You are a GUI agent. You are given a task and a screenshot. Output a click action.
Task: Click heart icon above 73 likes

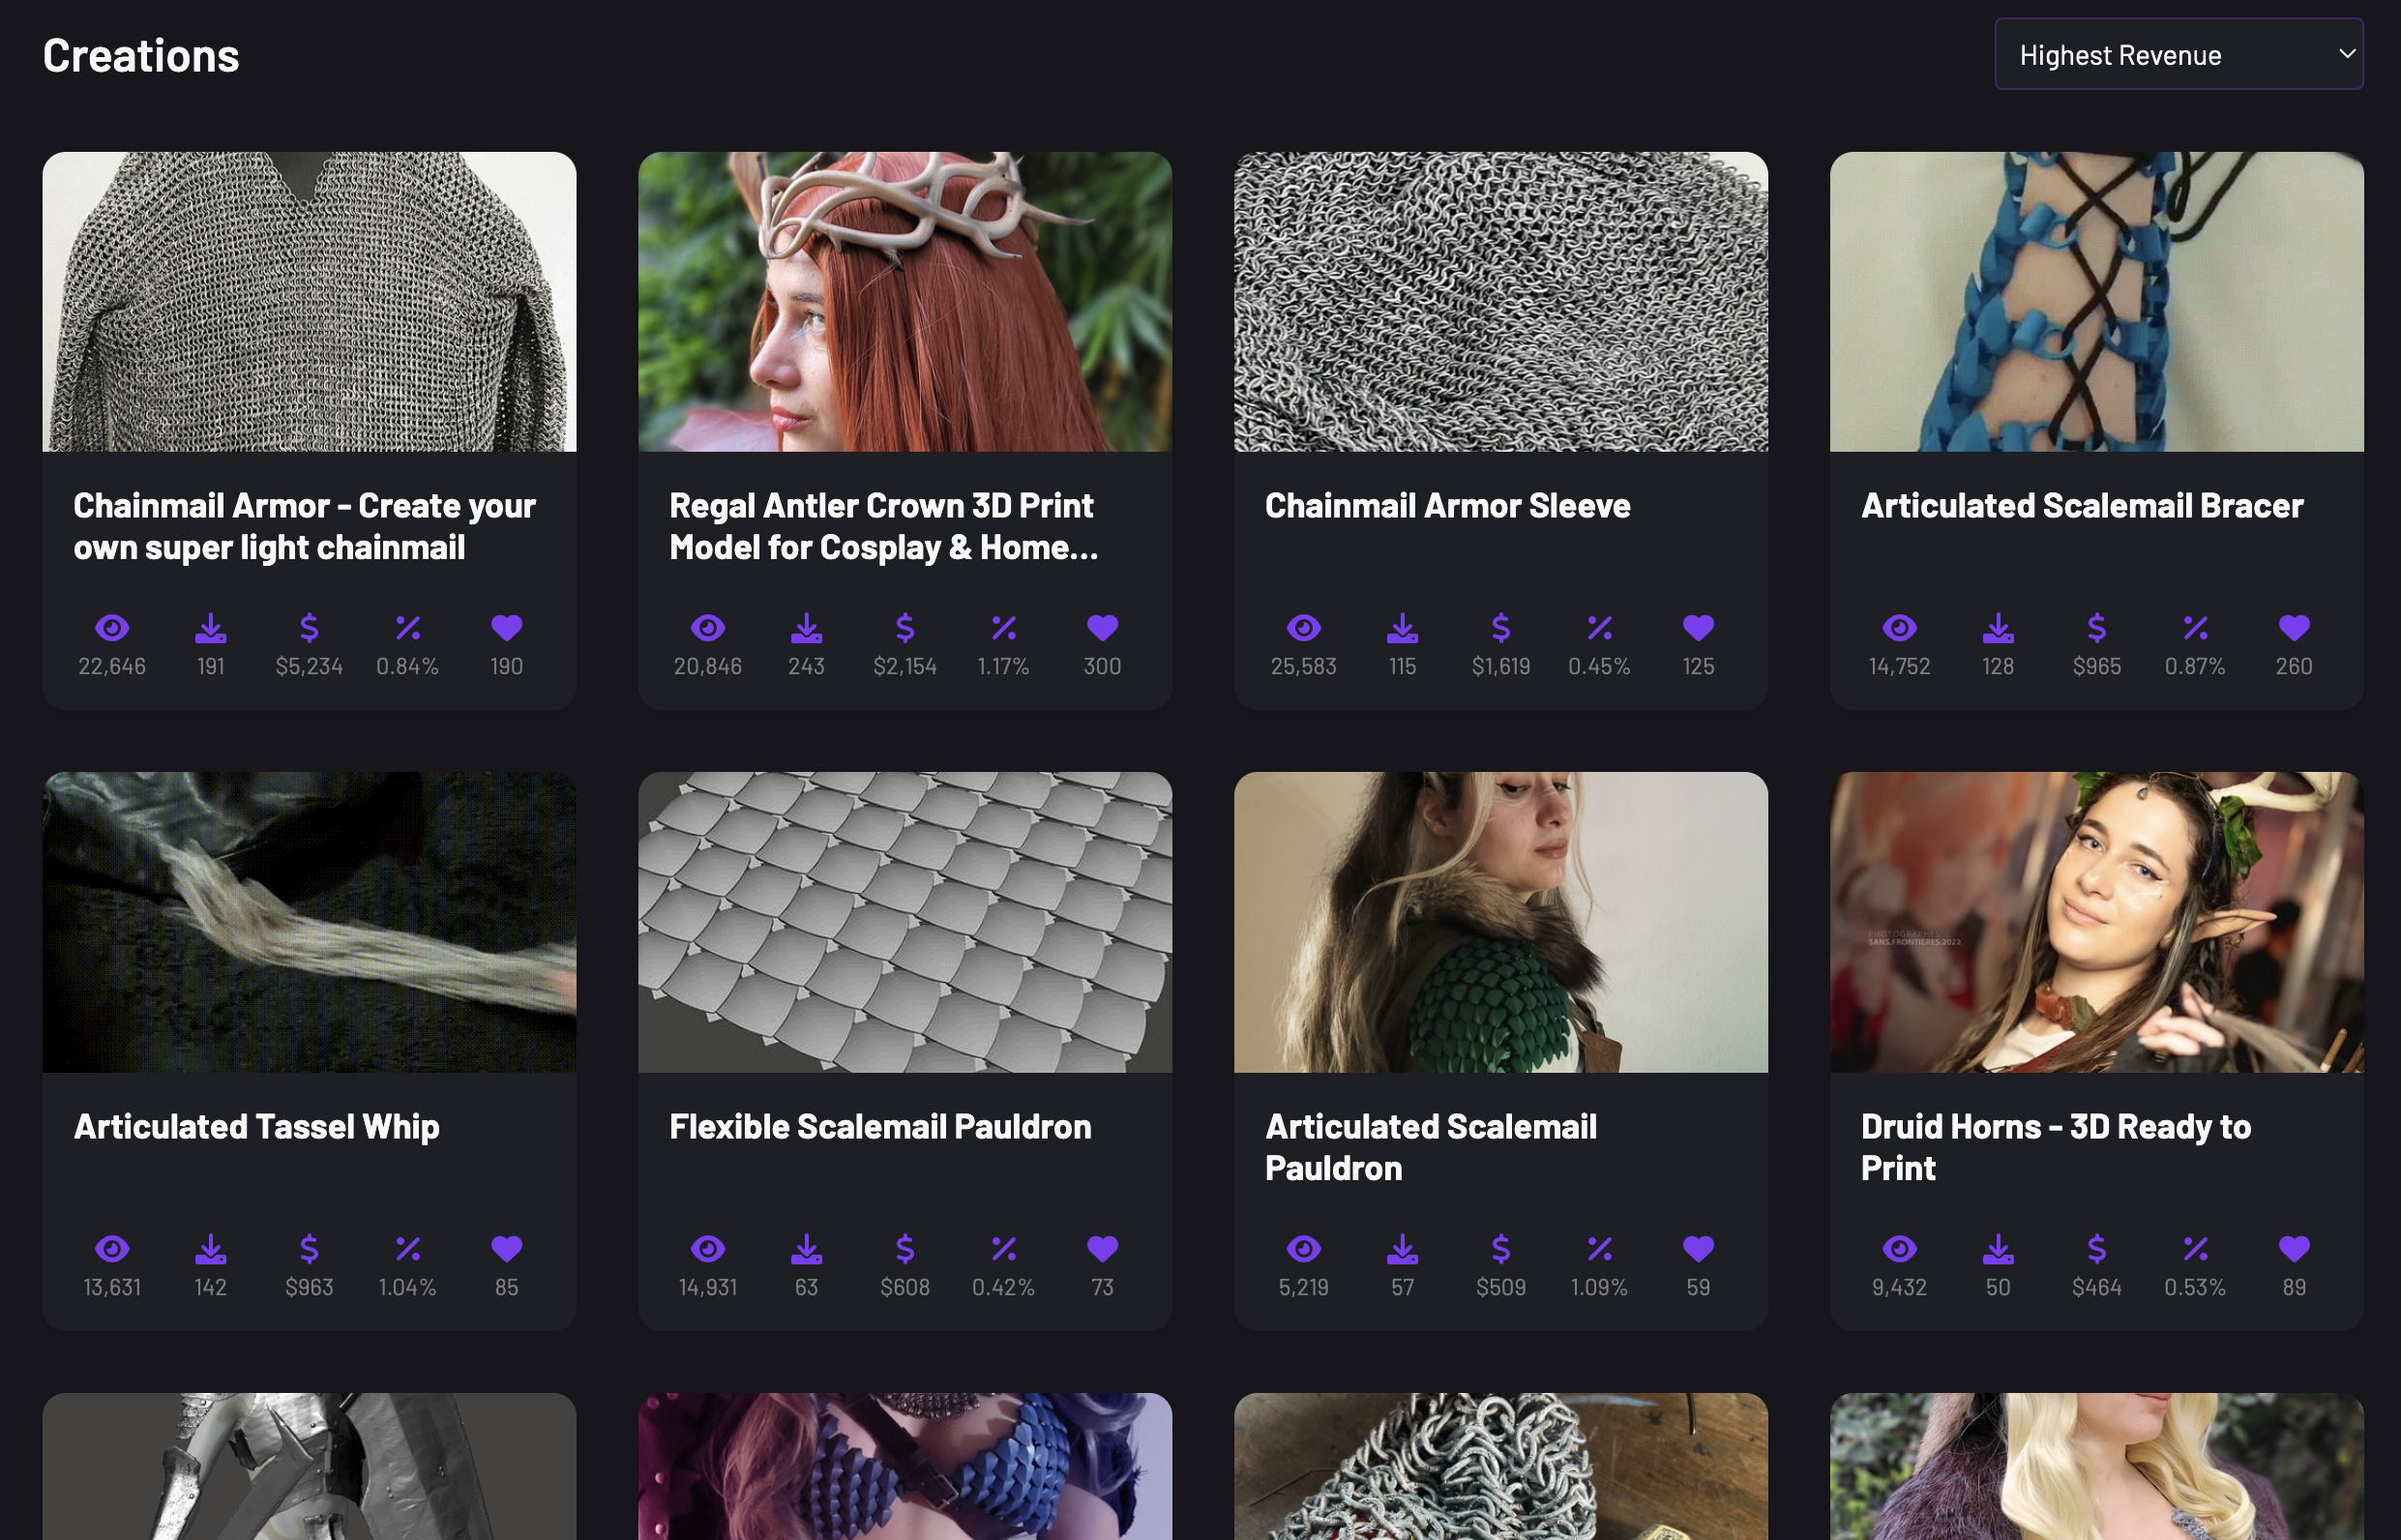pos(1102,1249)
